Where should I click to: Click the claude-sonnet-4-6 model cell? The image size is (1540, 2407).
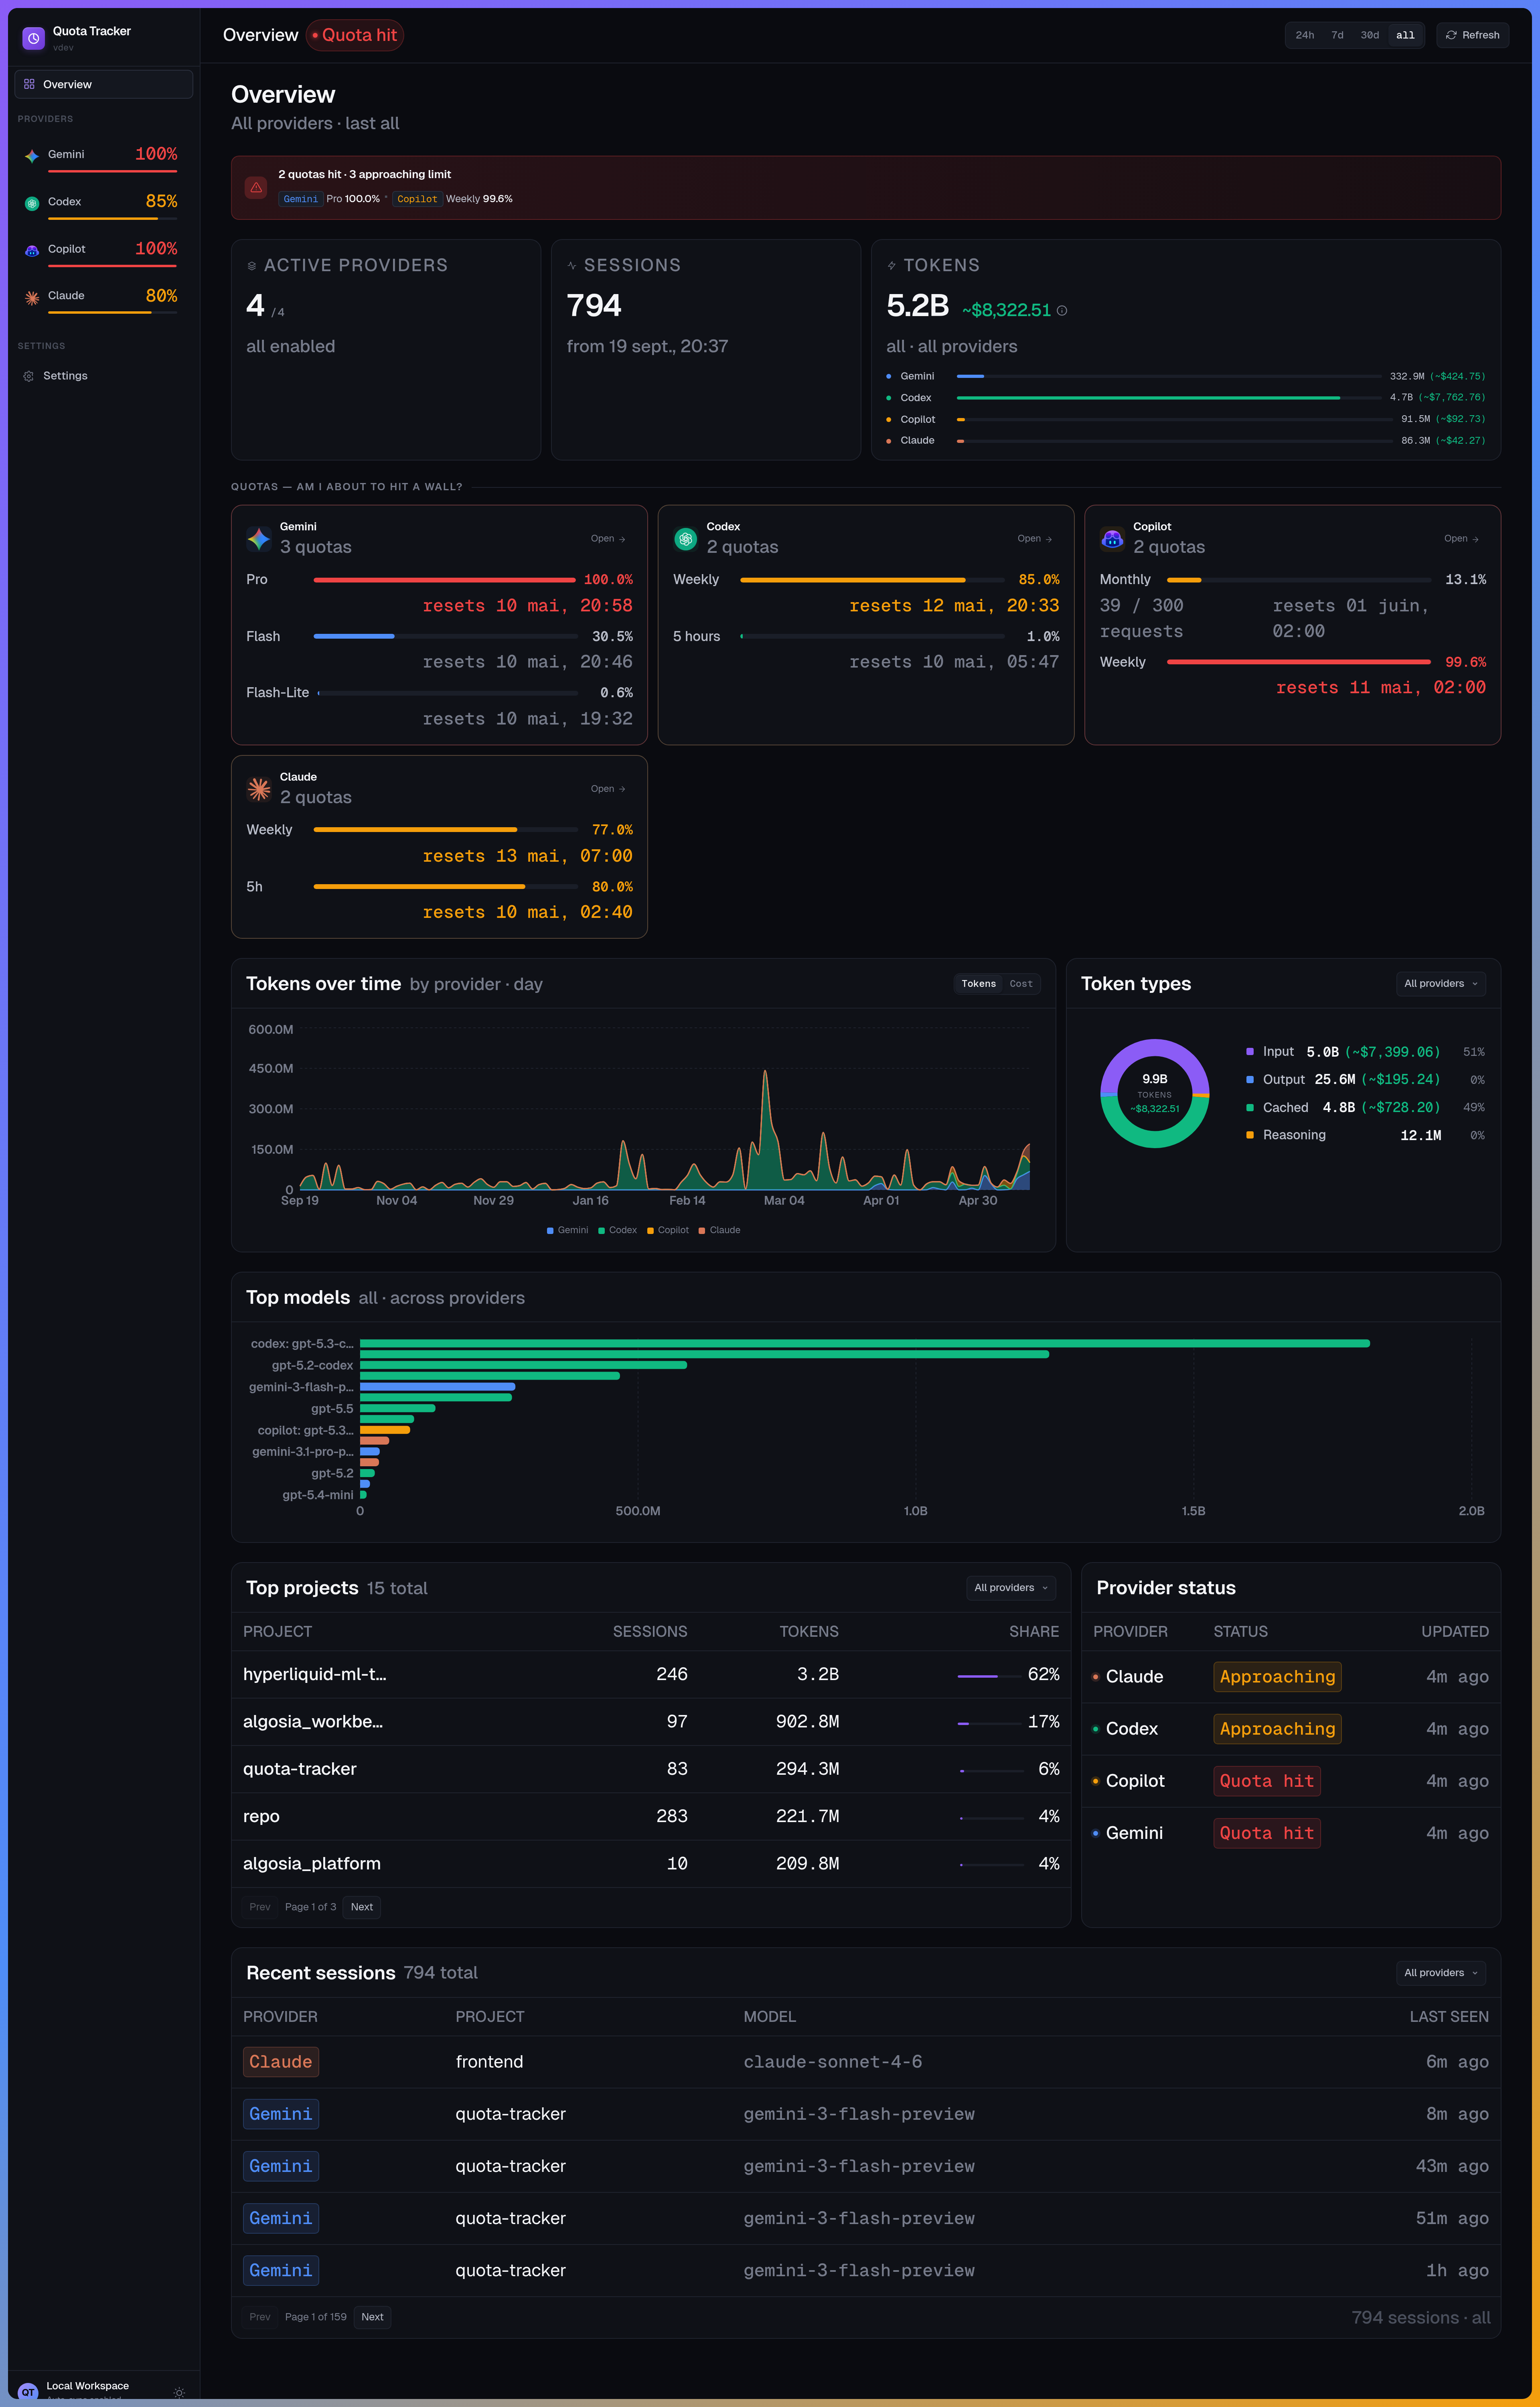832,2062
